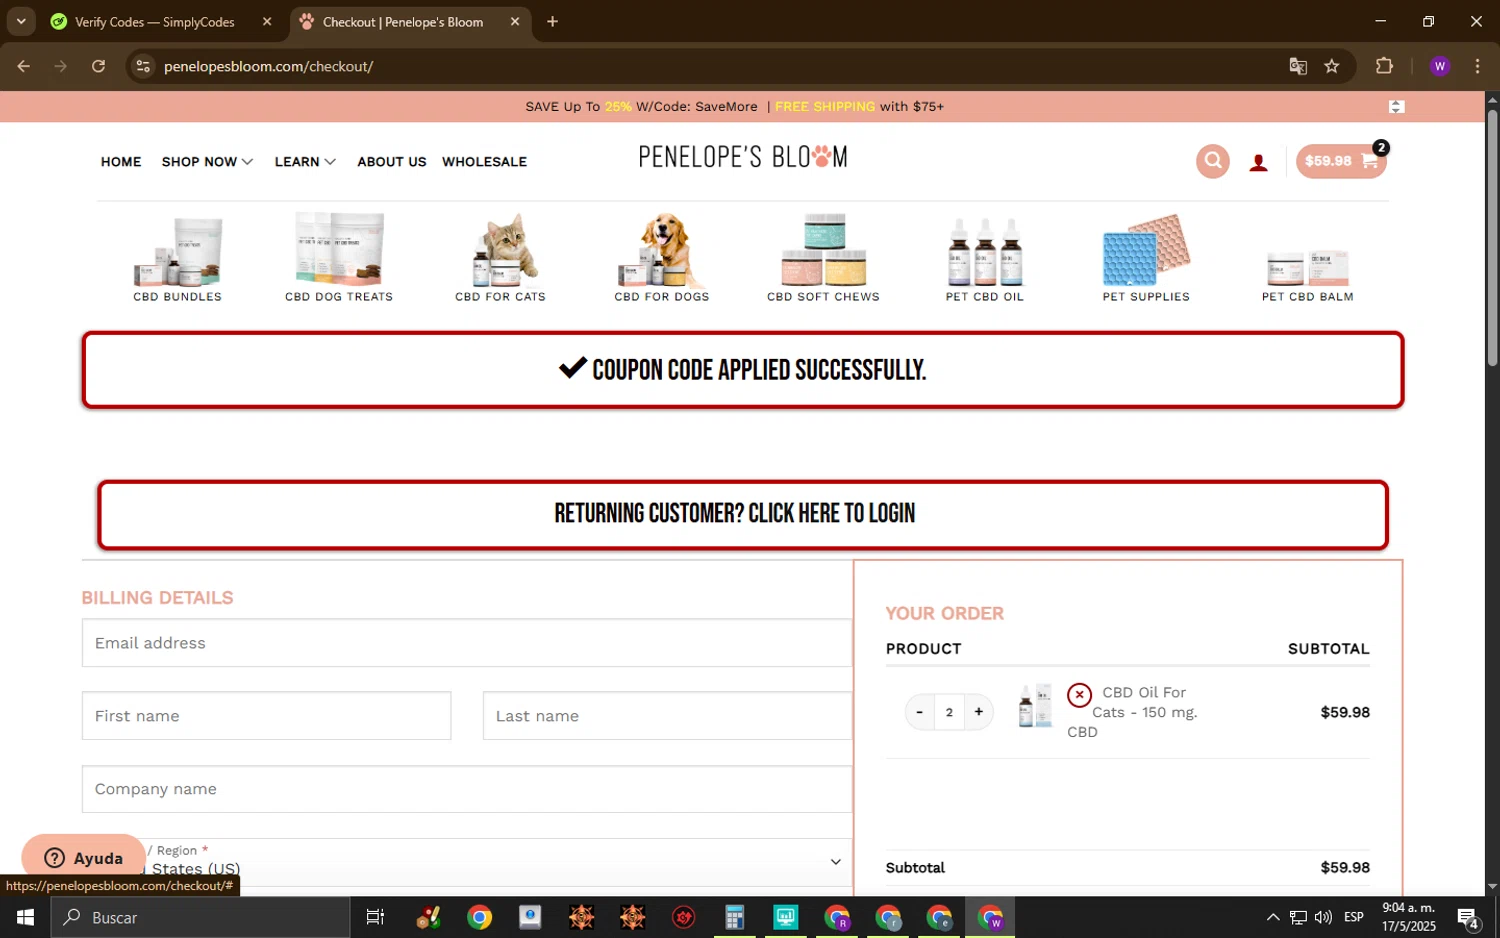Open the CBD Dog Treats category
The height and width of the screenshot is (938, 1500).
coord(339,258)
